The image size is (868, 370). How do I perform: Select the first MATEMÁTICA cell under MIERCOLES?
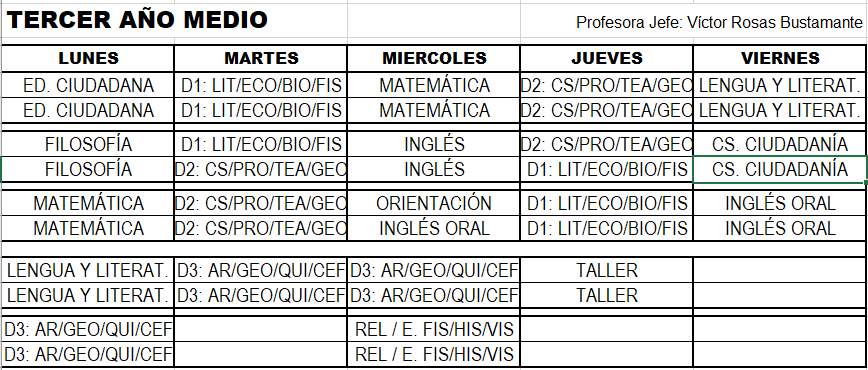coord(433,85)
